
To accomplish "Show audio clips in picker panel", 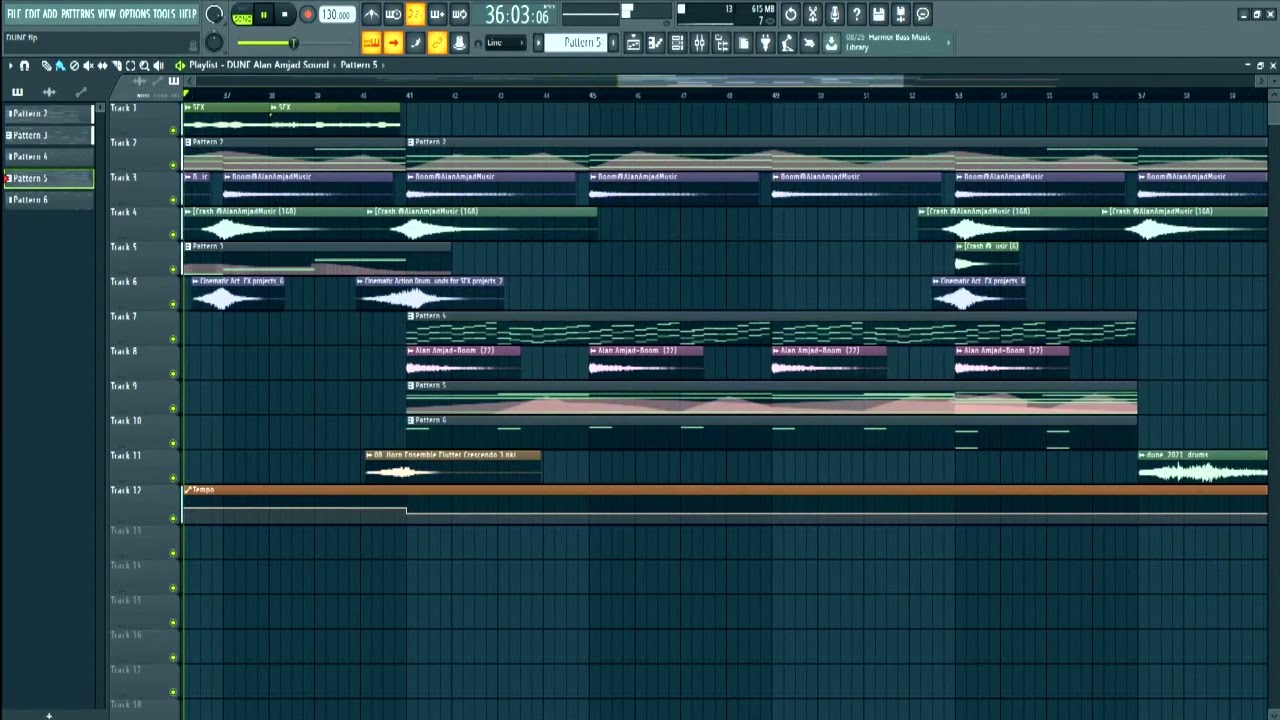I will 49,92.
